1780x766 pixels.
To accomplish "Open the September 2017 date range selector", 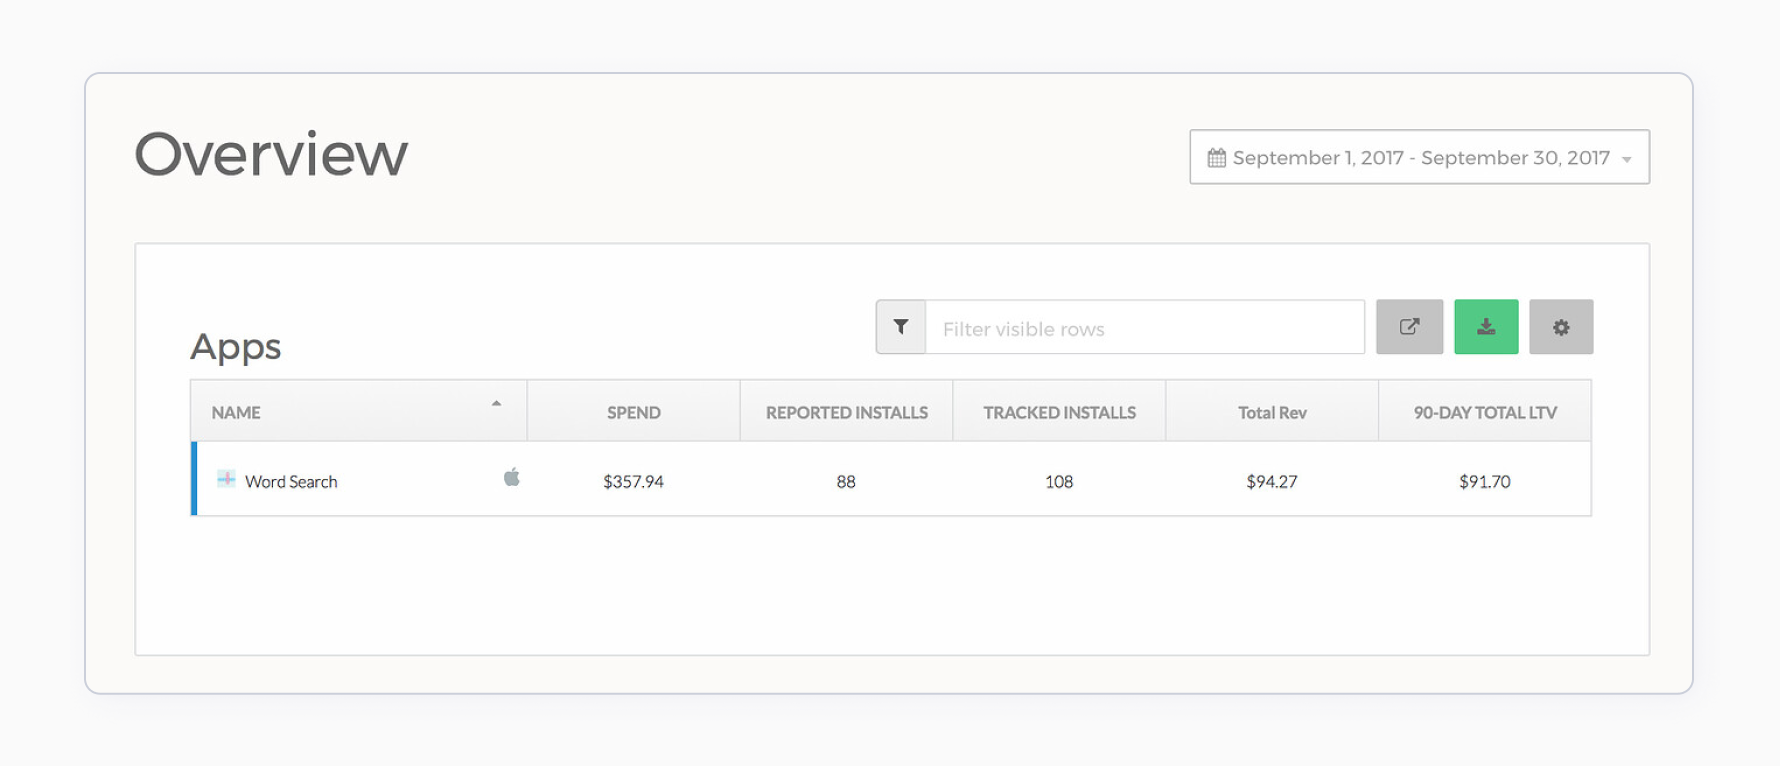I will [1420, 158].
